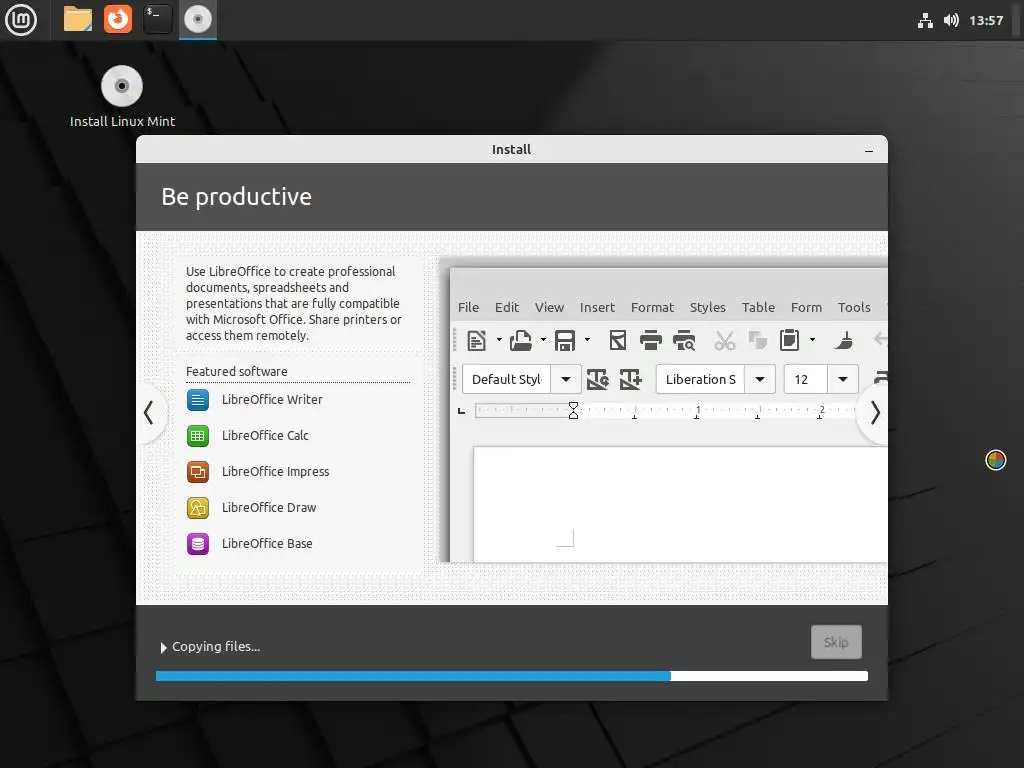Open the Insert menu
The height and width of the screenshot is (768, 1024).
(x=598, y=308)
